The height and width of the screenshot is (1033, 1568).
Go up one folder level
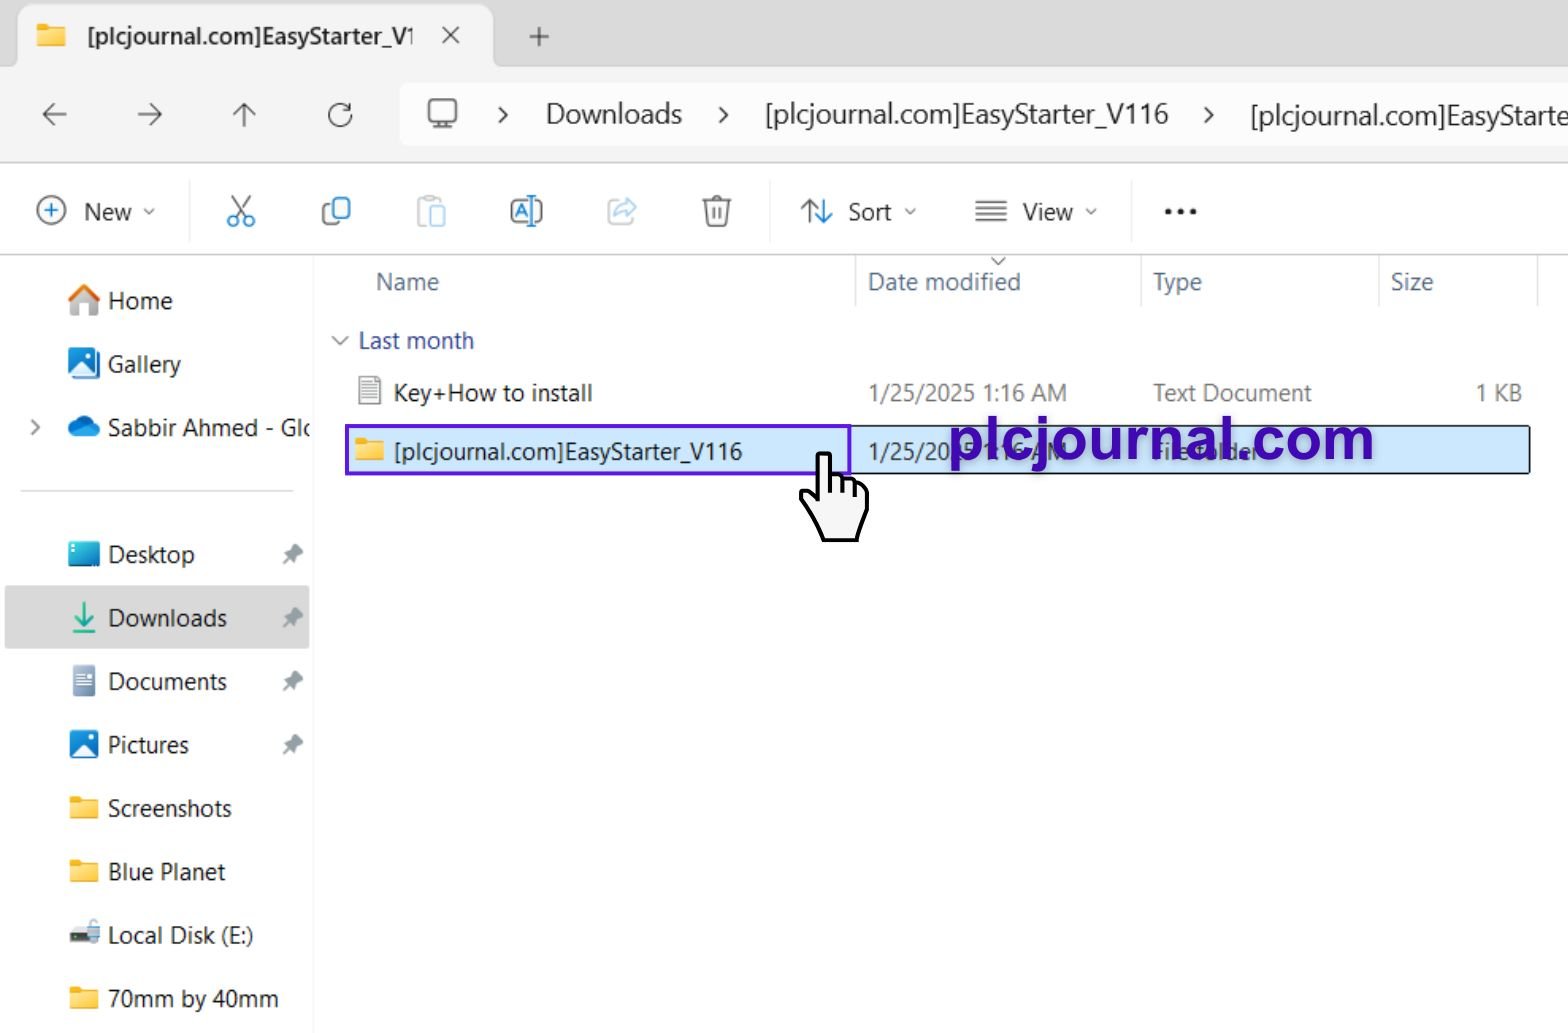pos(244,114)
